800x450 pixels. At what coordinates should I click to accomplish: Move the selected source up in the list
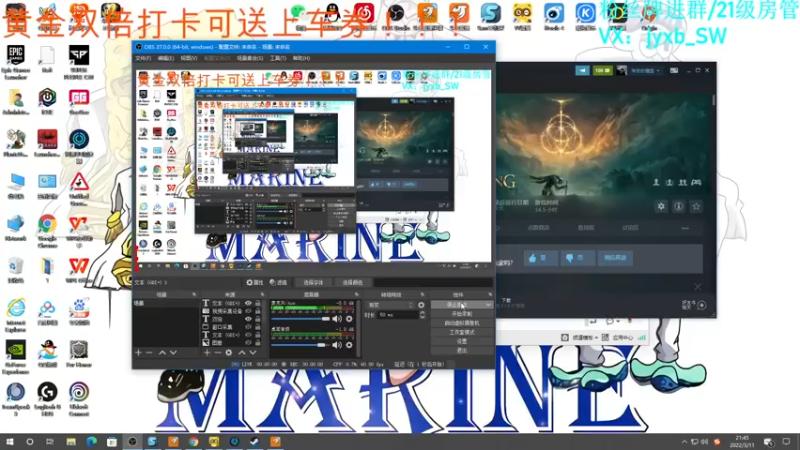pyautogui.click(x=242, y=353)
